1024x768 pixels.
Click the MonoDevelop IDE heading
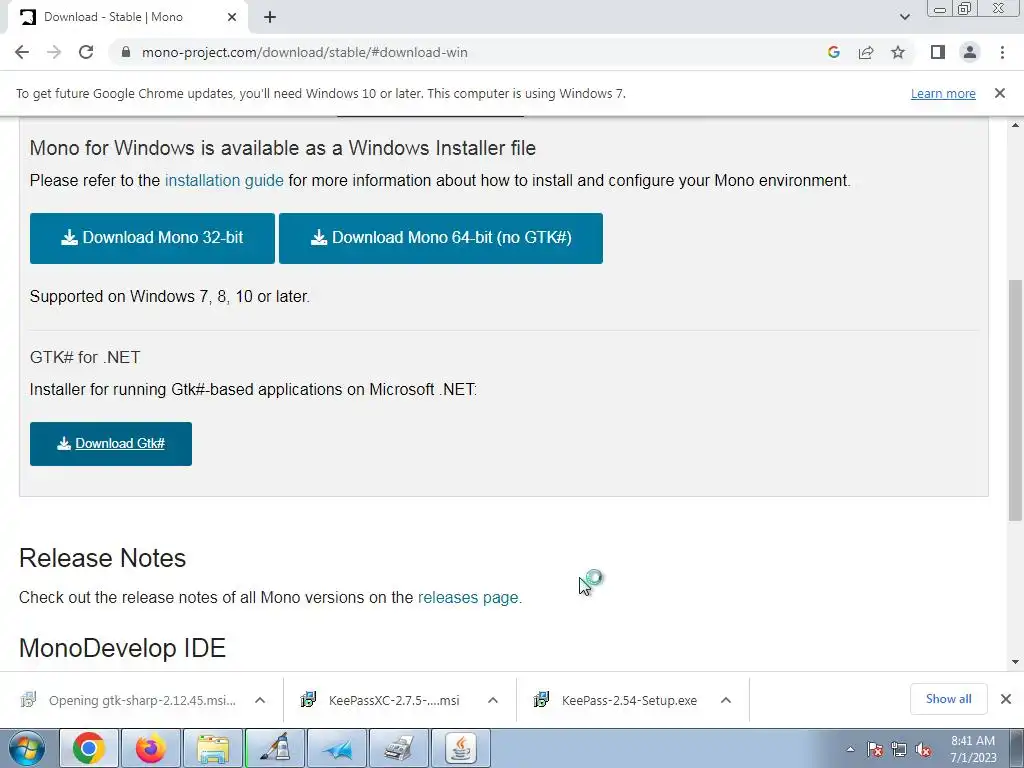[x=123, y=648]
